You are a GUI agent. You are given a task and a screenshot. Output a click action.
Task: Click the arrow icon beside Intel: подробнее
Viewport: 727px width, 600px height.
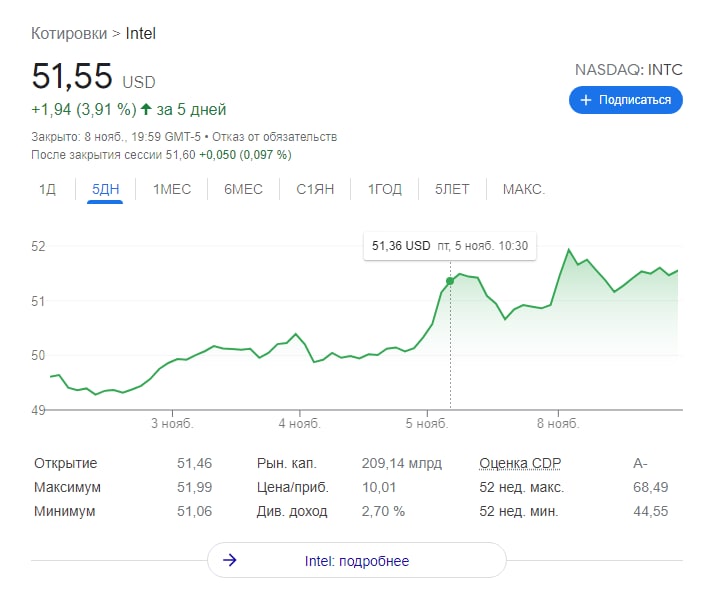point(230,560)
